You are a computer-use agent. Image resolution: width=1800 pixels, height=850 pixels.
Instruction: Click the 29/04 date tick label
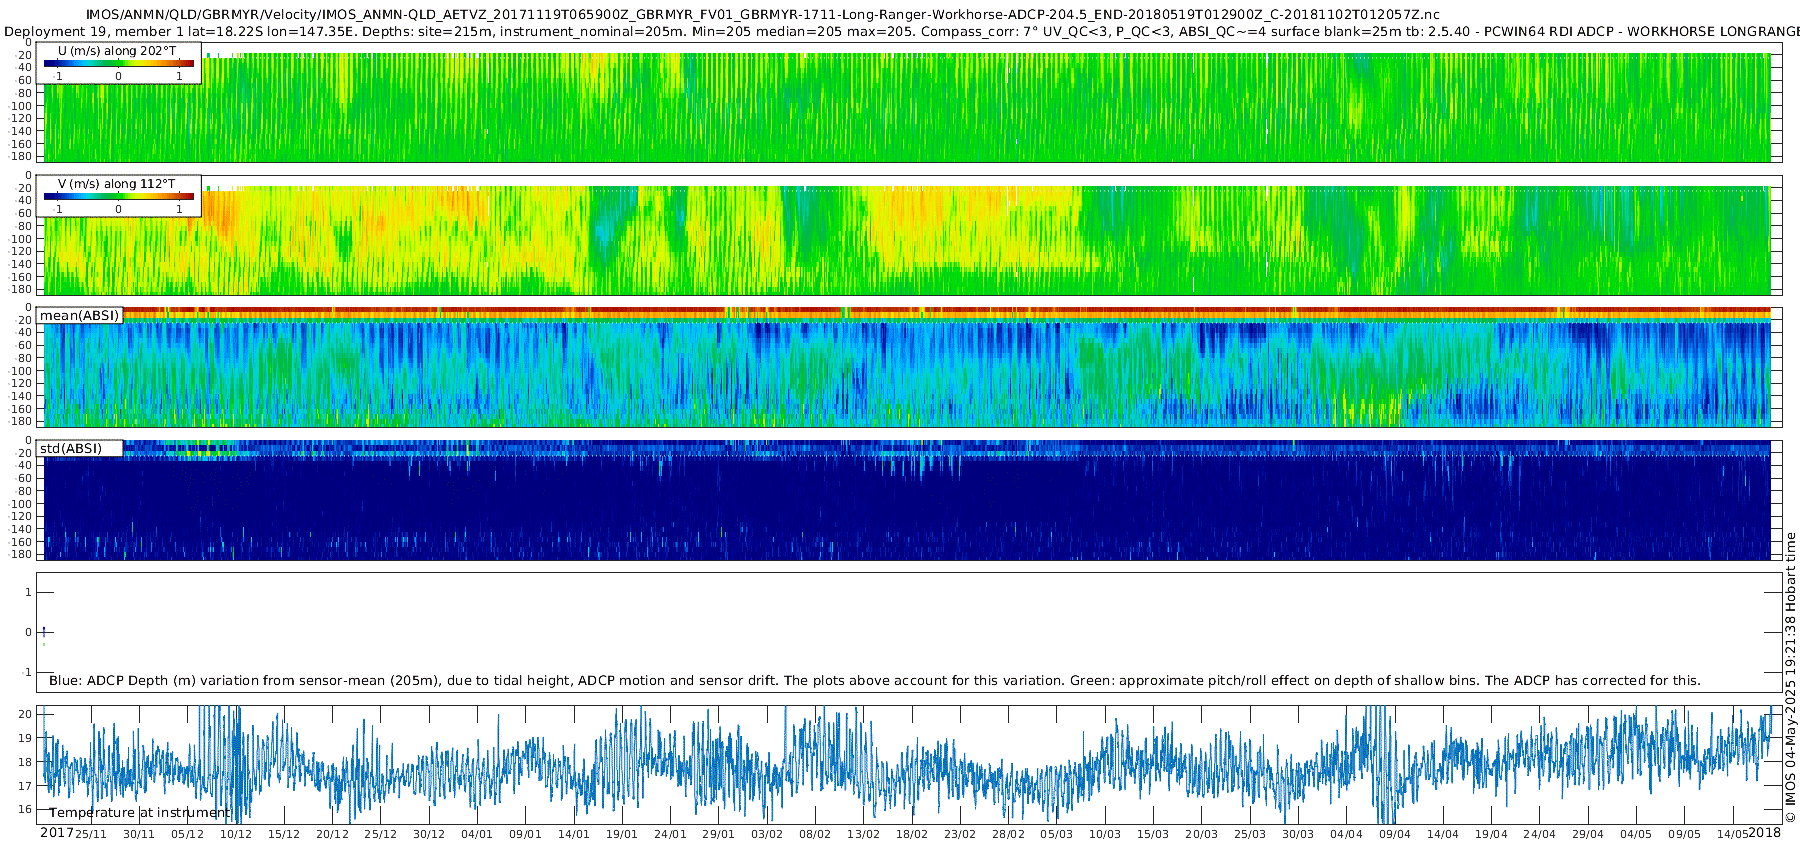(1588, 834)
